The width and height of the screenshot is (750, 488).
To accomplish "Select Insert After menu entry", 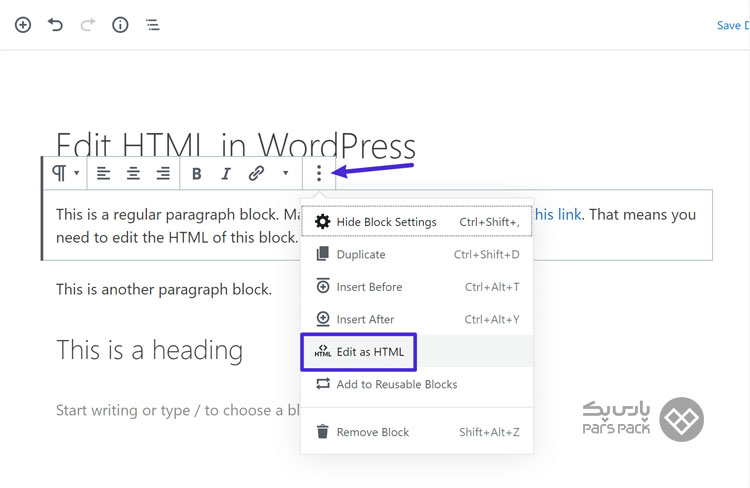I will [417, 319].
